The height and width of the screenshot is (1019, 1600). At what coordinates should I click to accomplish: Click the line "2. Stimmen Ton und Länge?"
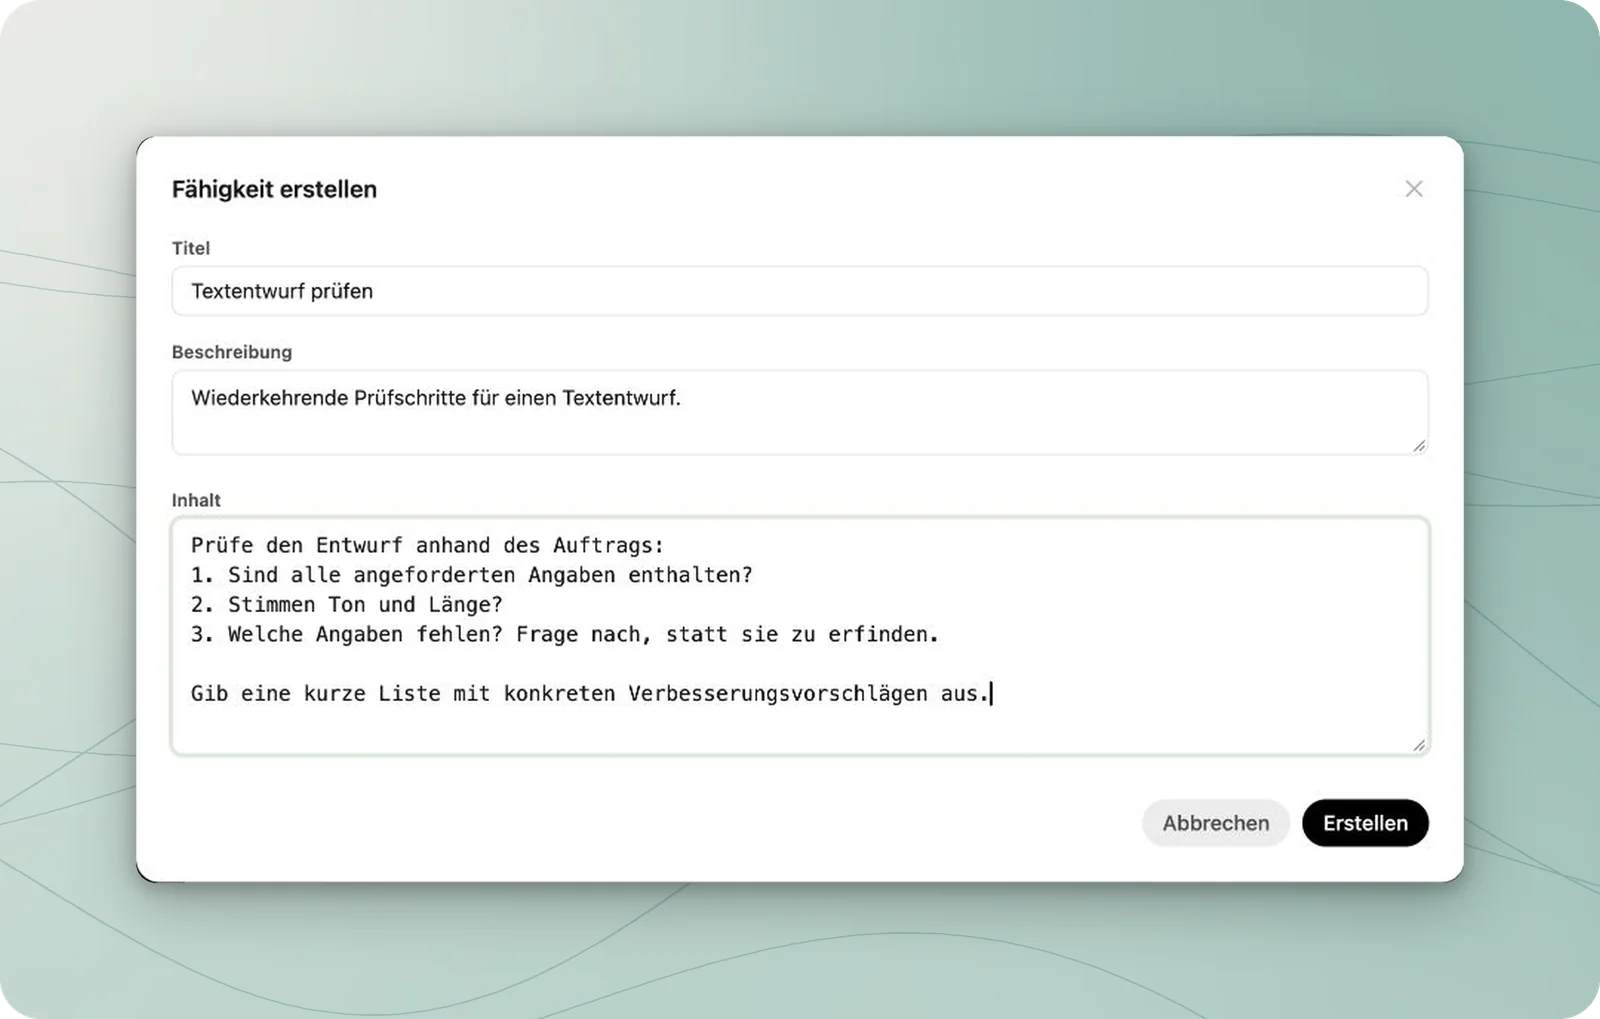346,604
